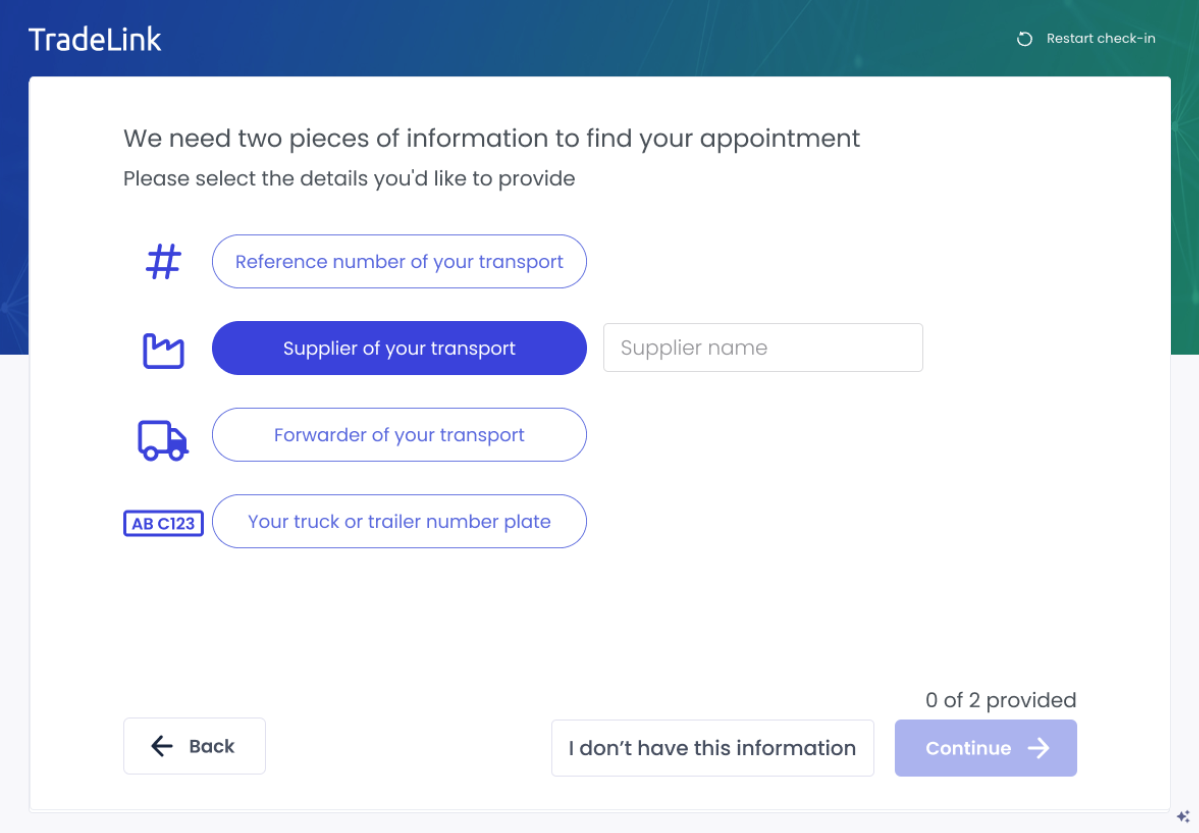
Task: Click the hash reference number icon
Action: pos(164,262)
